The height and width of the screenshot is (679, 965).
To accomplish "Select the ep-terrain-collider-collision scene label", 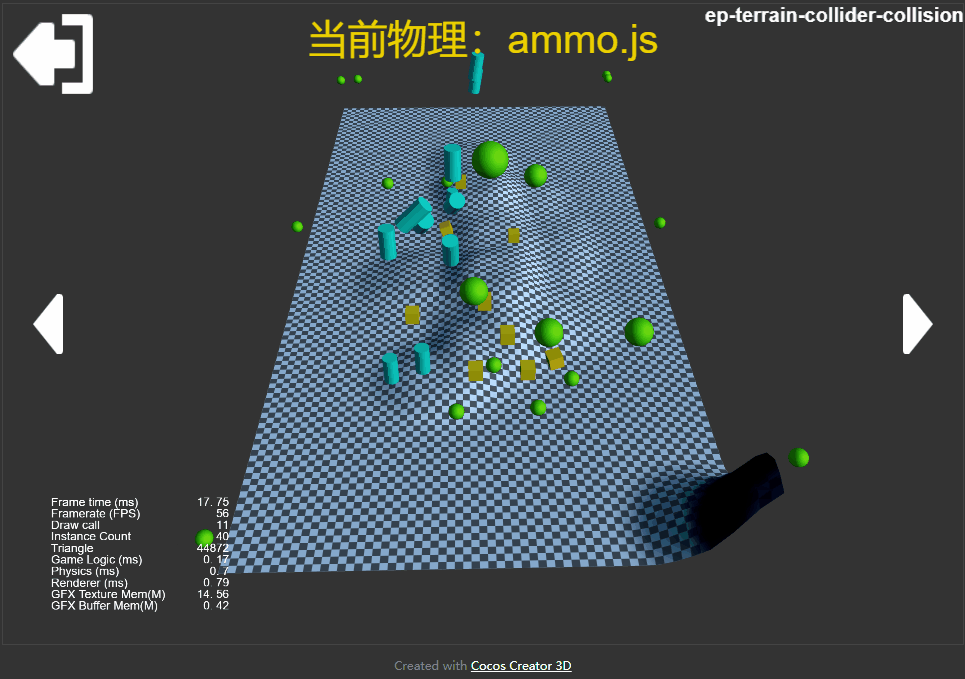I will pyautogui.click(x=834, y=15).
